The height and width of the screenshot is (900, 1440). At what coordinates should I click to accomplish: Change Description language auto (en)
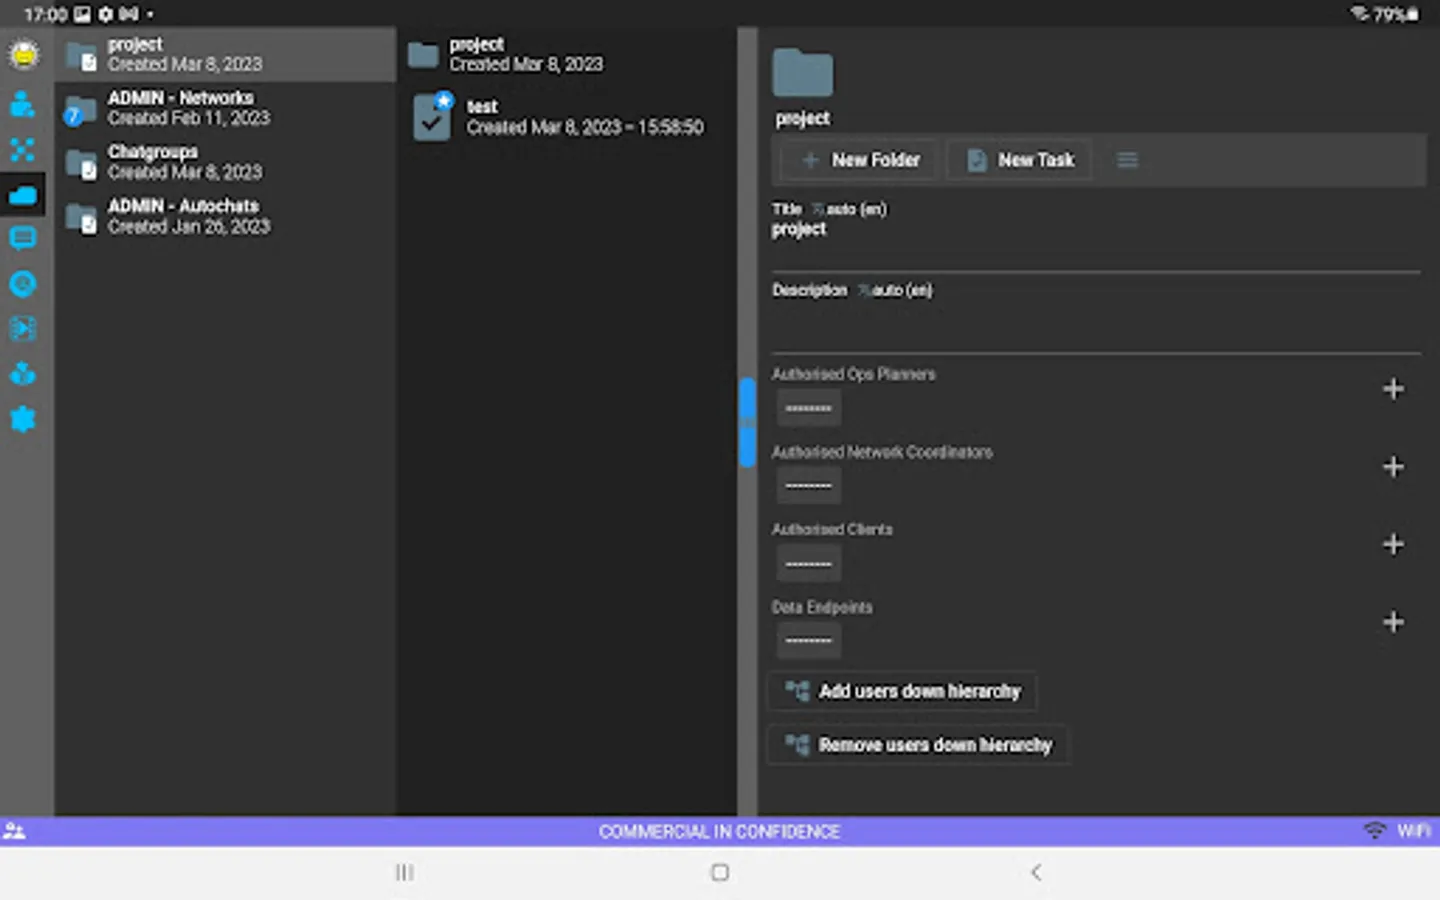click(895, 290)
